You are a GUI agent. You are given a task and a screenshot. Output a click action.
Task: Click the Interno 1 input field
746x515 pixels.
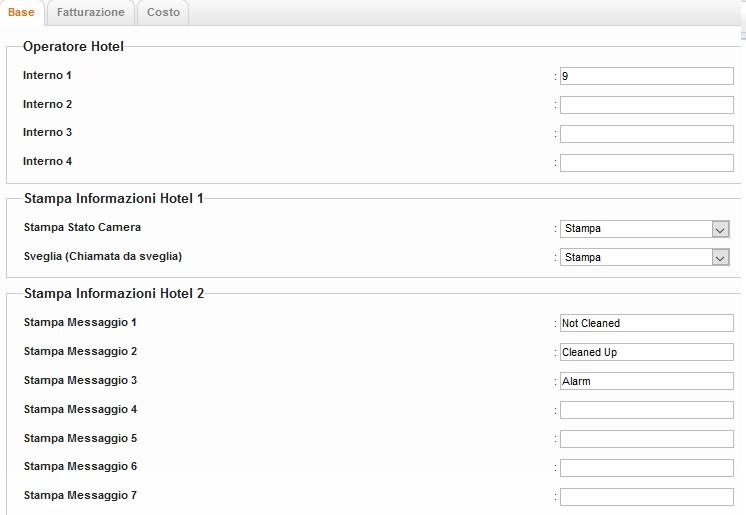[646, 76]
